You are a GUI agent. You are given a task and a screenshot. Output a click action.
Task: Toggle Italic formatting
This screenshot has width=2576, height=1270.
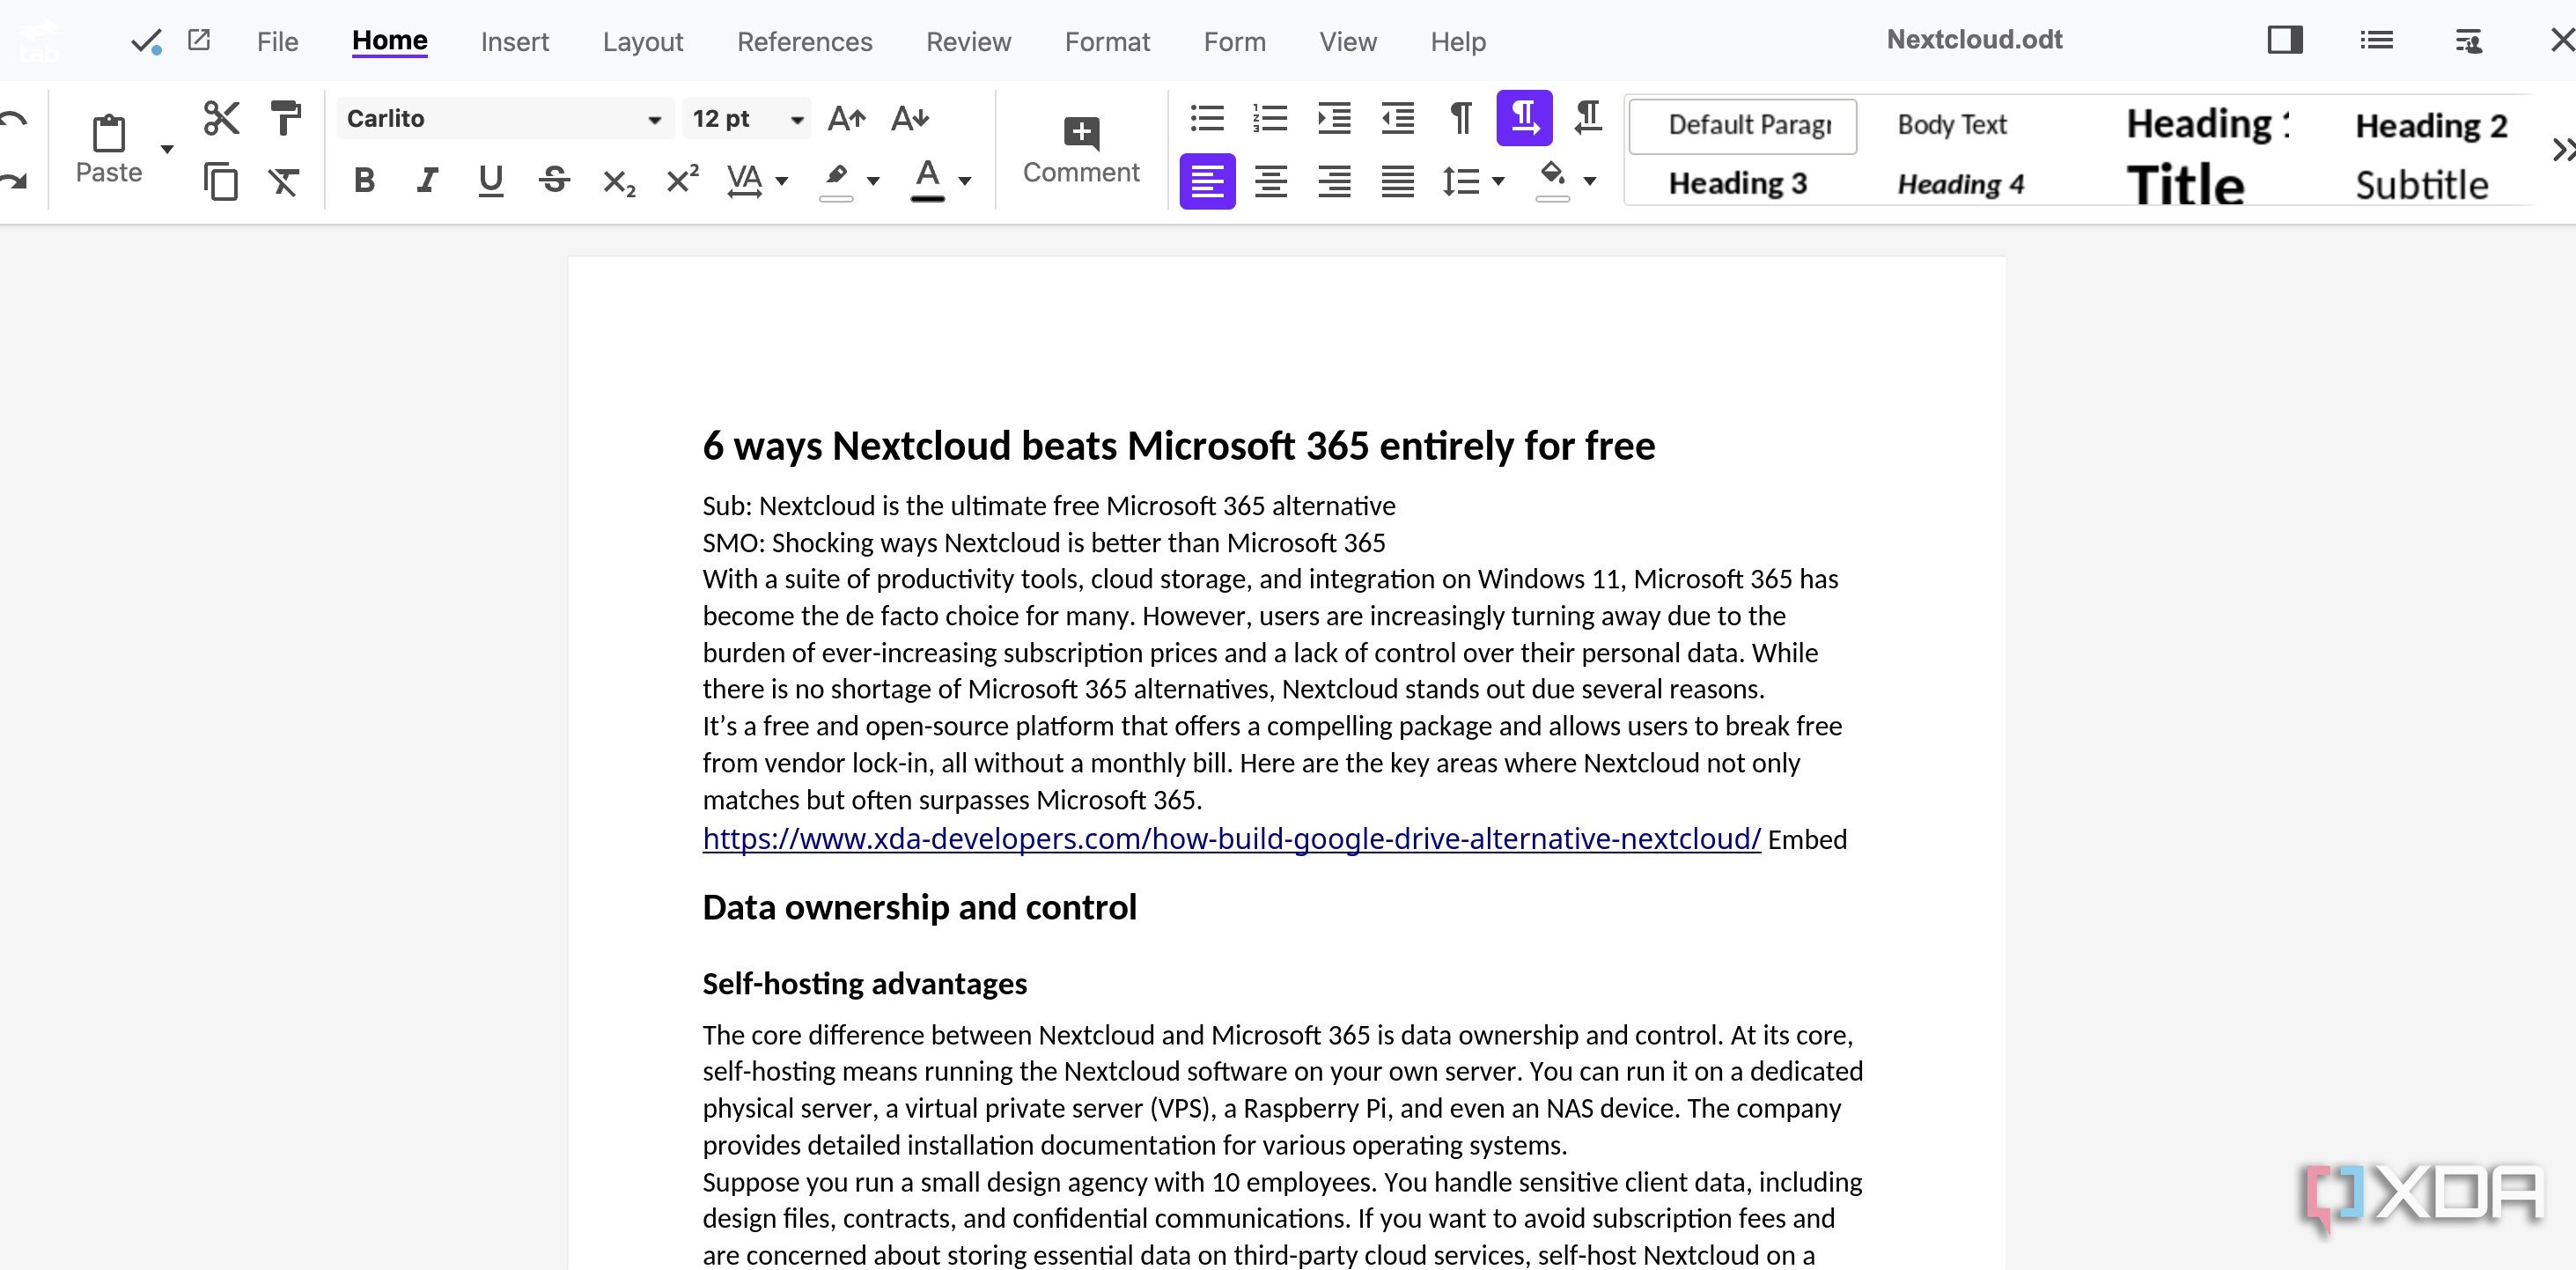427,181
